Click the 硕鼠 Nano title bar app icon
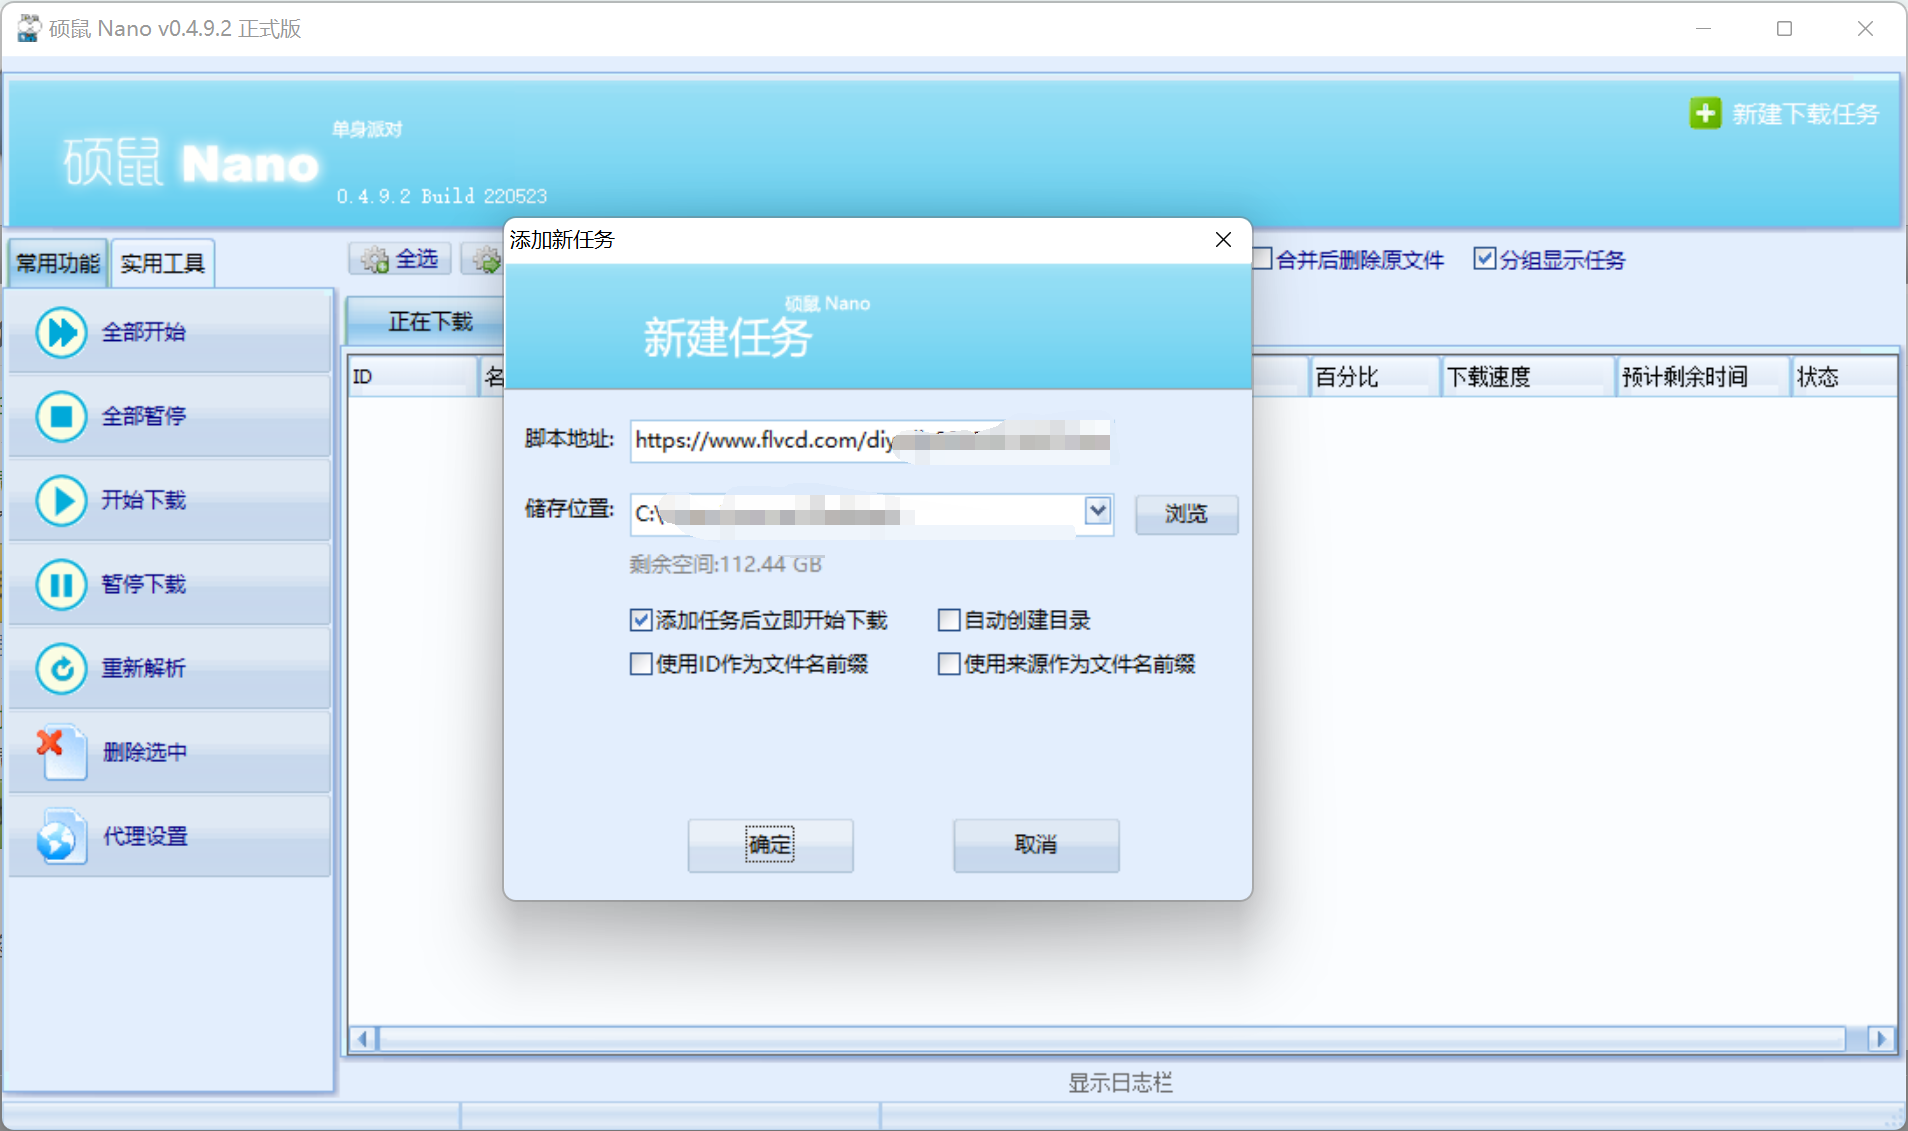The width and height of the screenshot is (1908, 1131). pos(28,28)
